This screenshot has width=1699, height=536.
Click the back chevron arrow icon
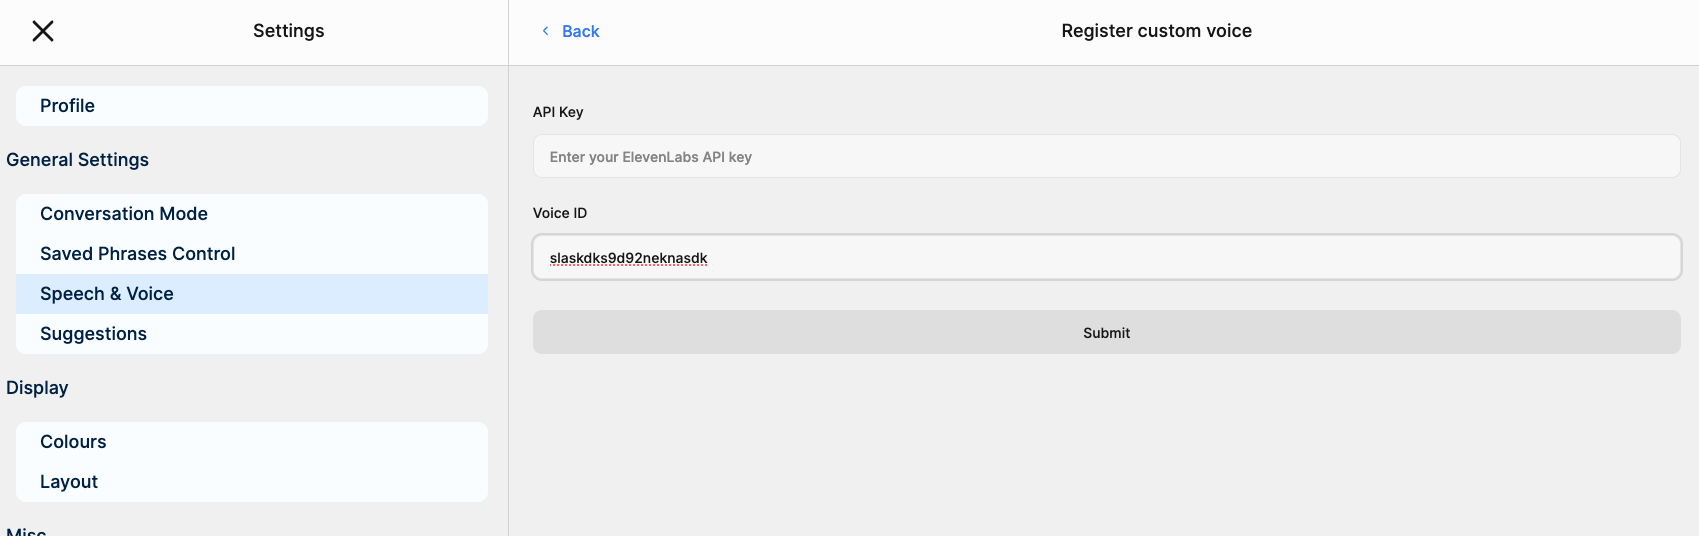[545, 31]
